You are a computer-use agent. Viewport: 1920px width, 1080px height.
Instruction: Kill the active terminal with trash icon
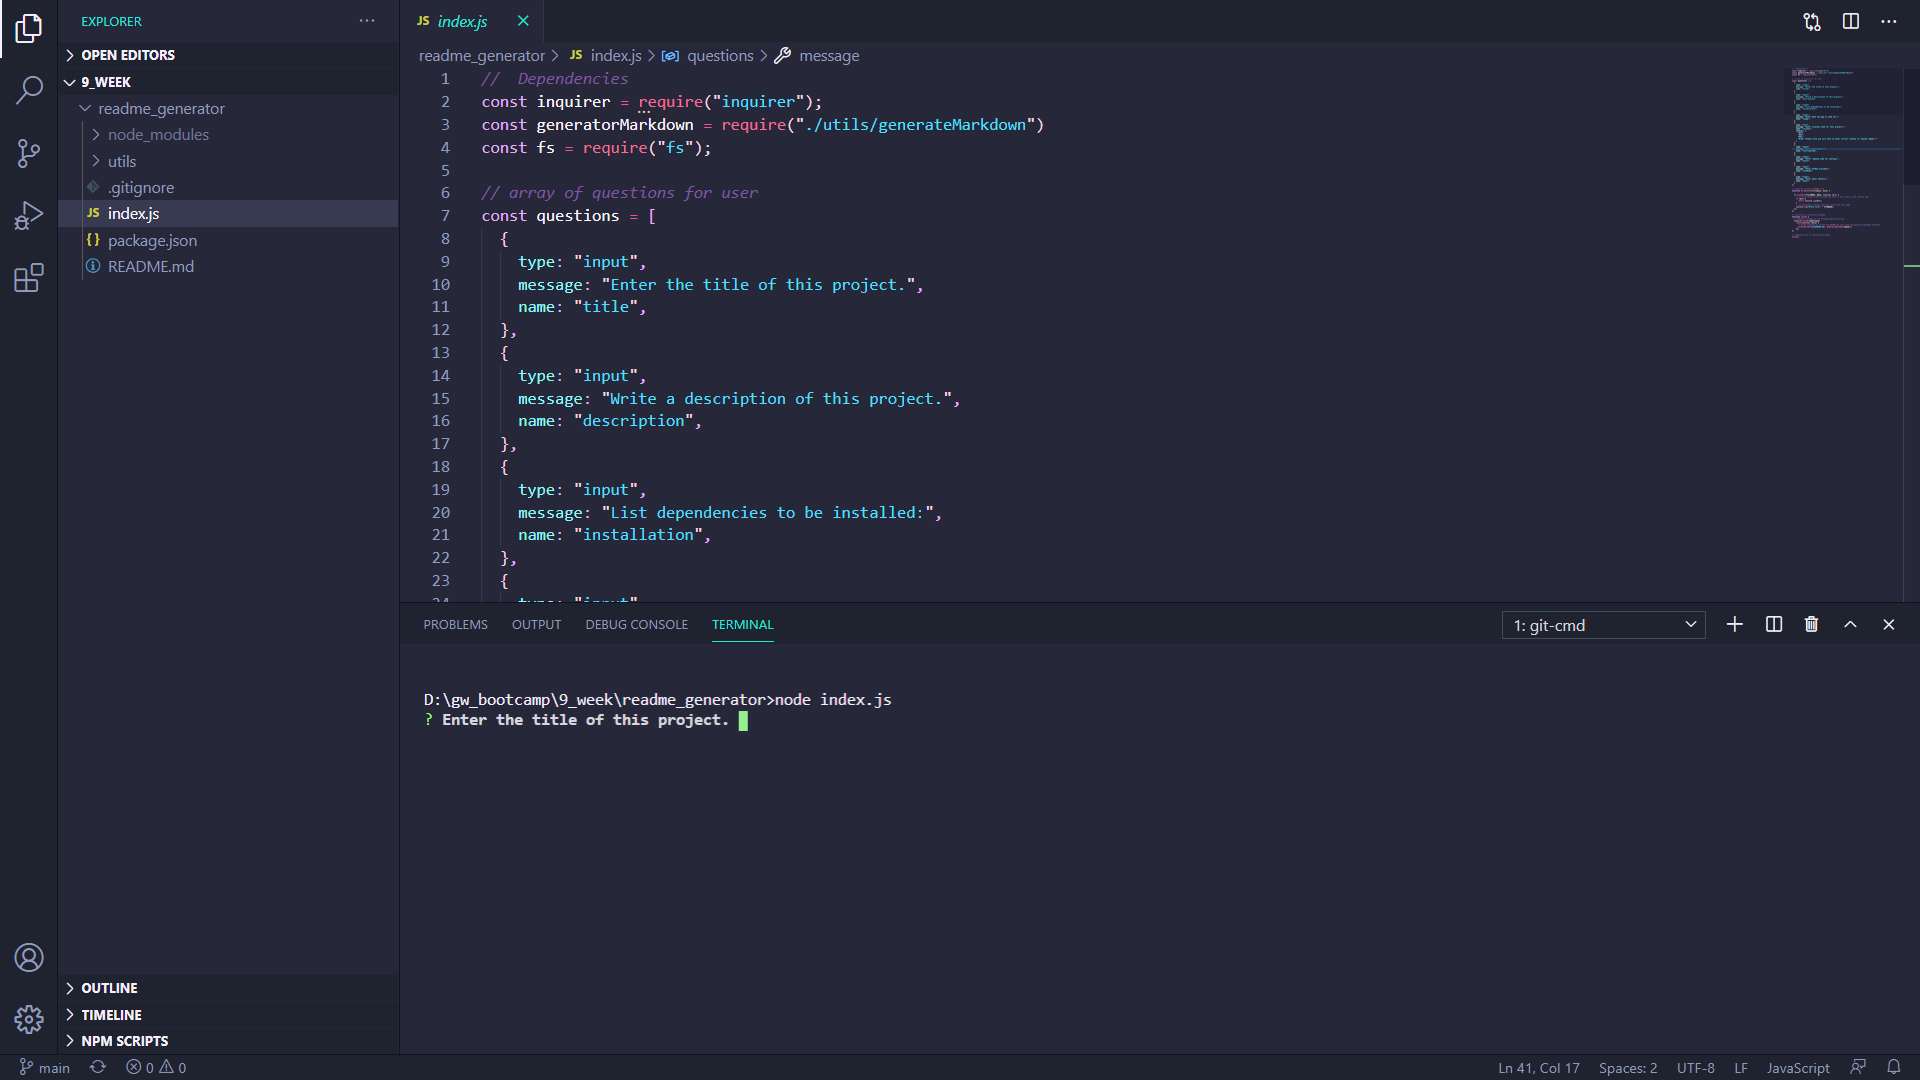(x=1811, y=624)
